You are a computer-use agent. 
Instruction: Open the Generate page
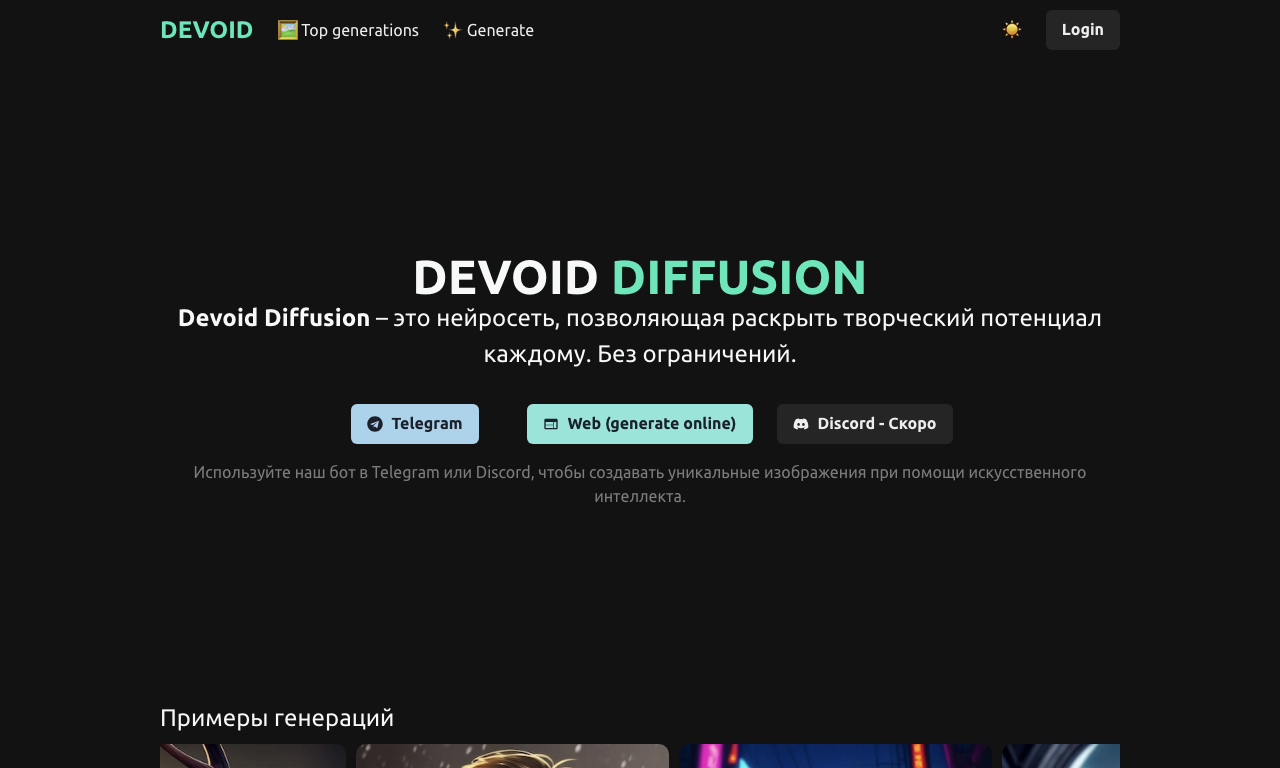click(488, 30)
